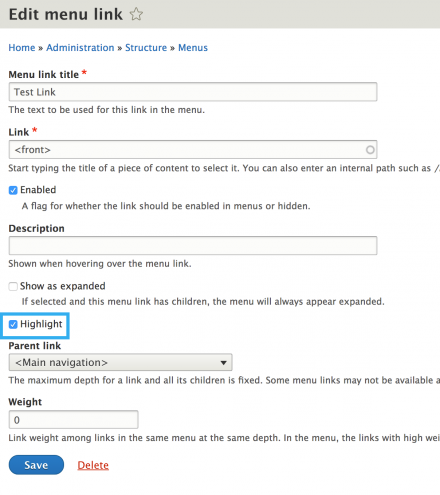Click the 'Edit menu link' page heading
440x495 pixels.
(x=66, y=14)
